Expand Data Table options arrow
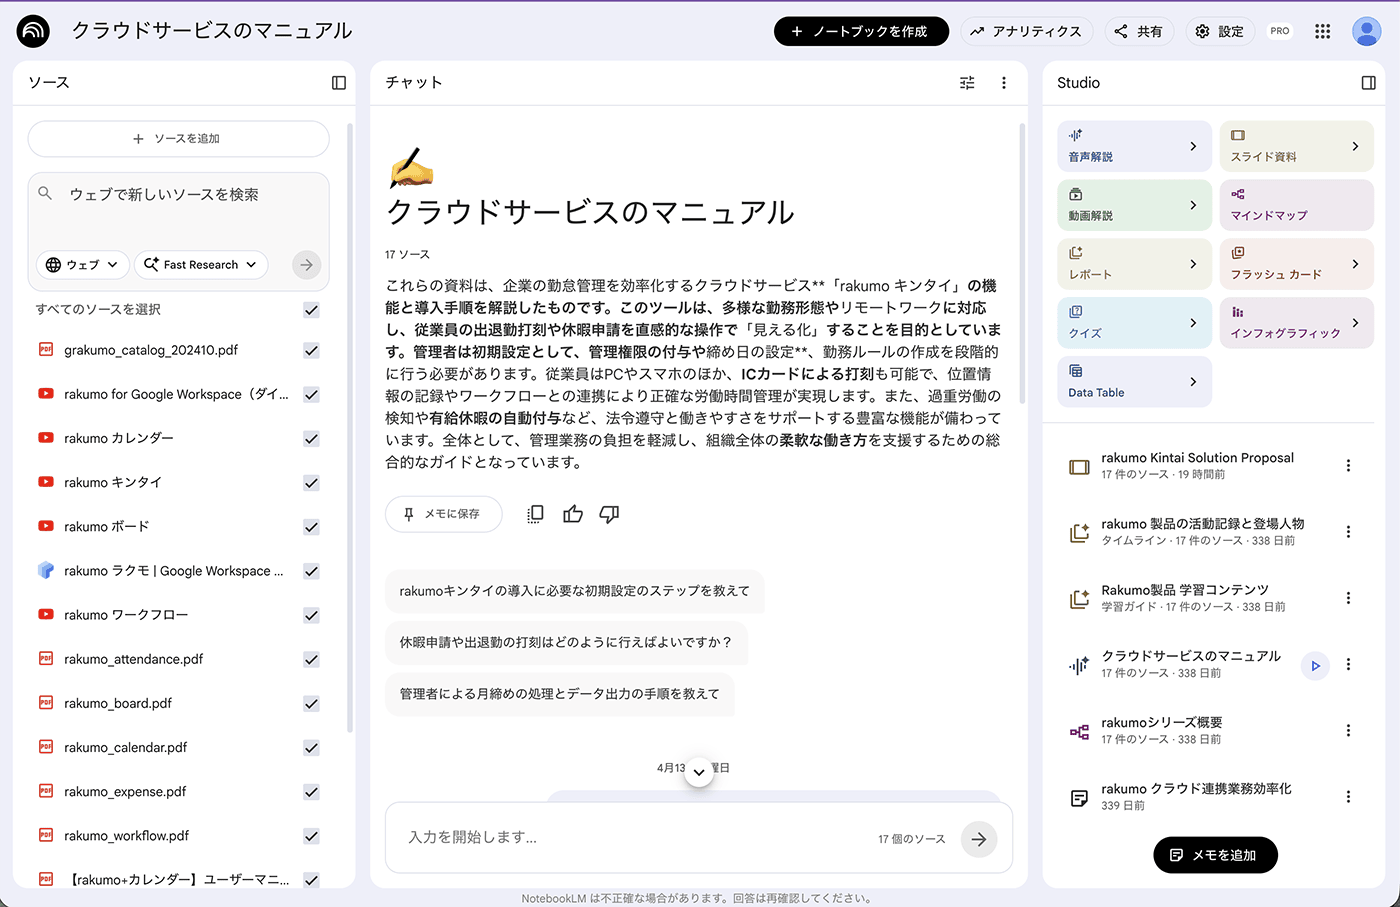 pyautogui.click(x=1193, y=382)
